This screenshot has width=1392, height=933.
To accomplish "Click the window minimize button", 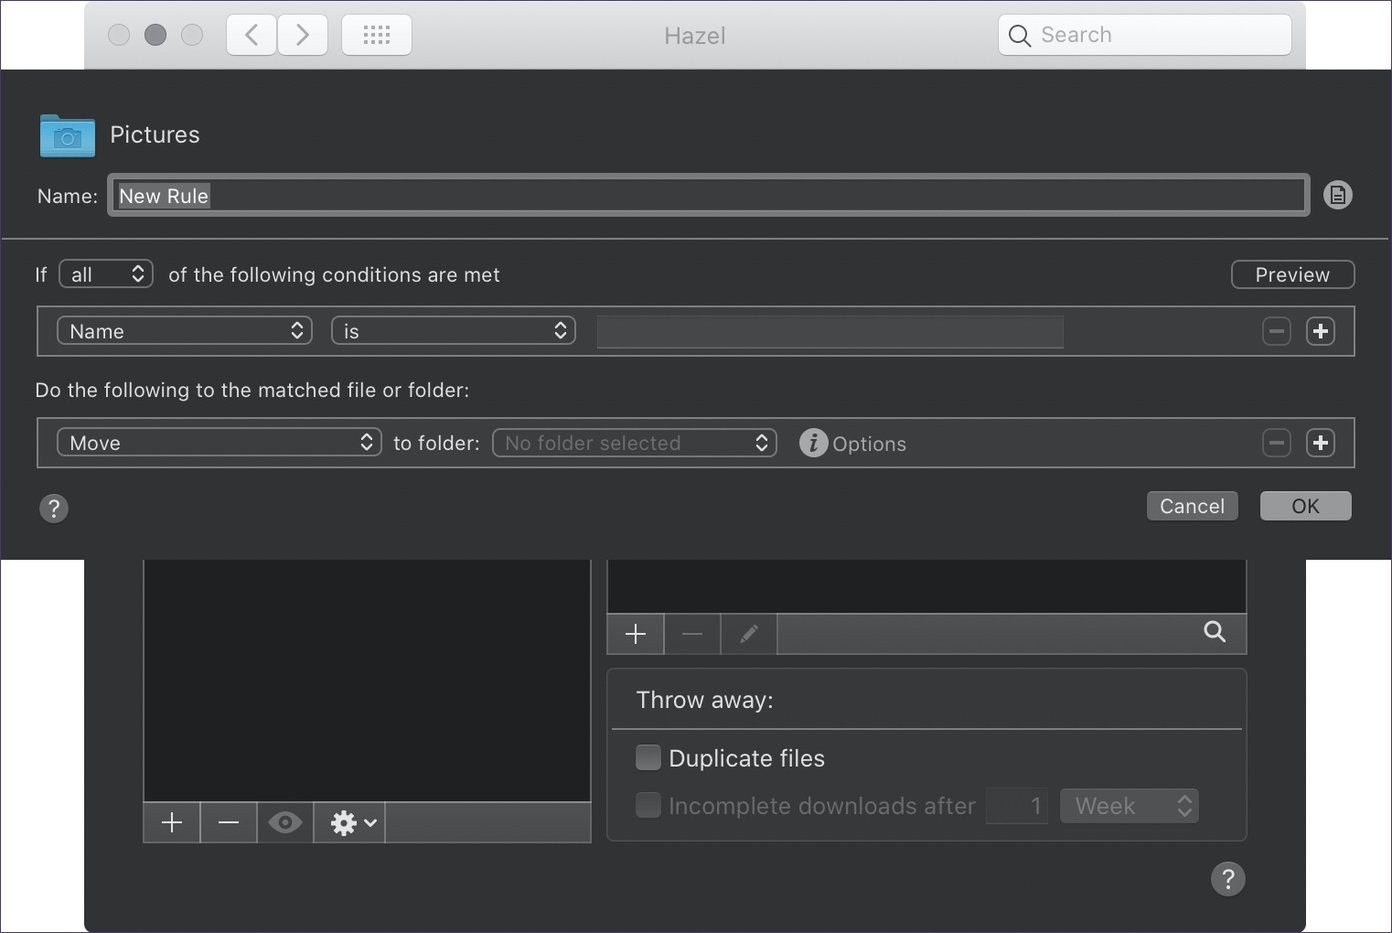I will 155,35.
